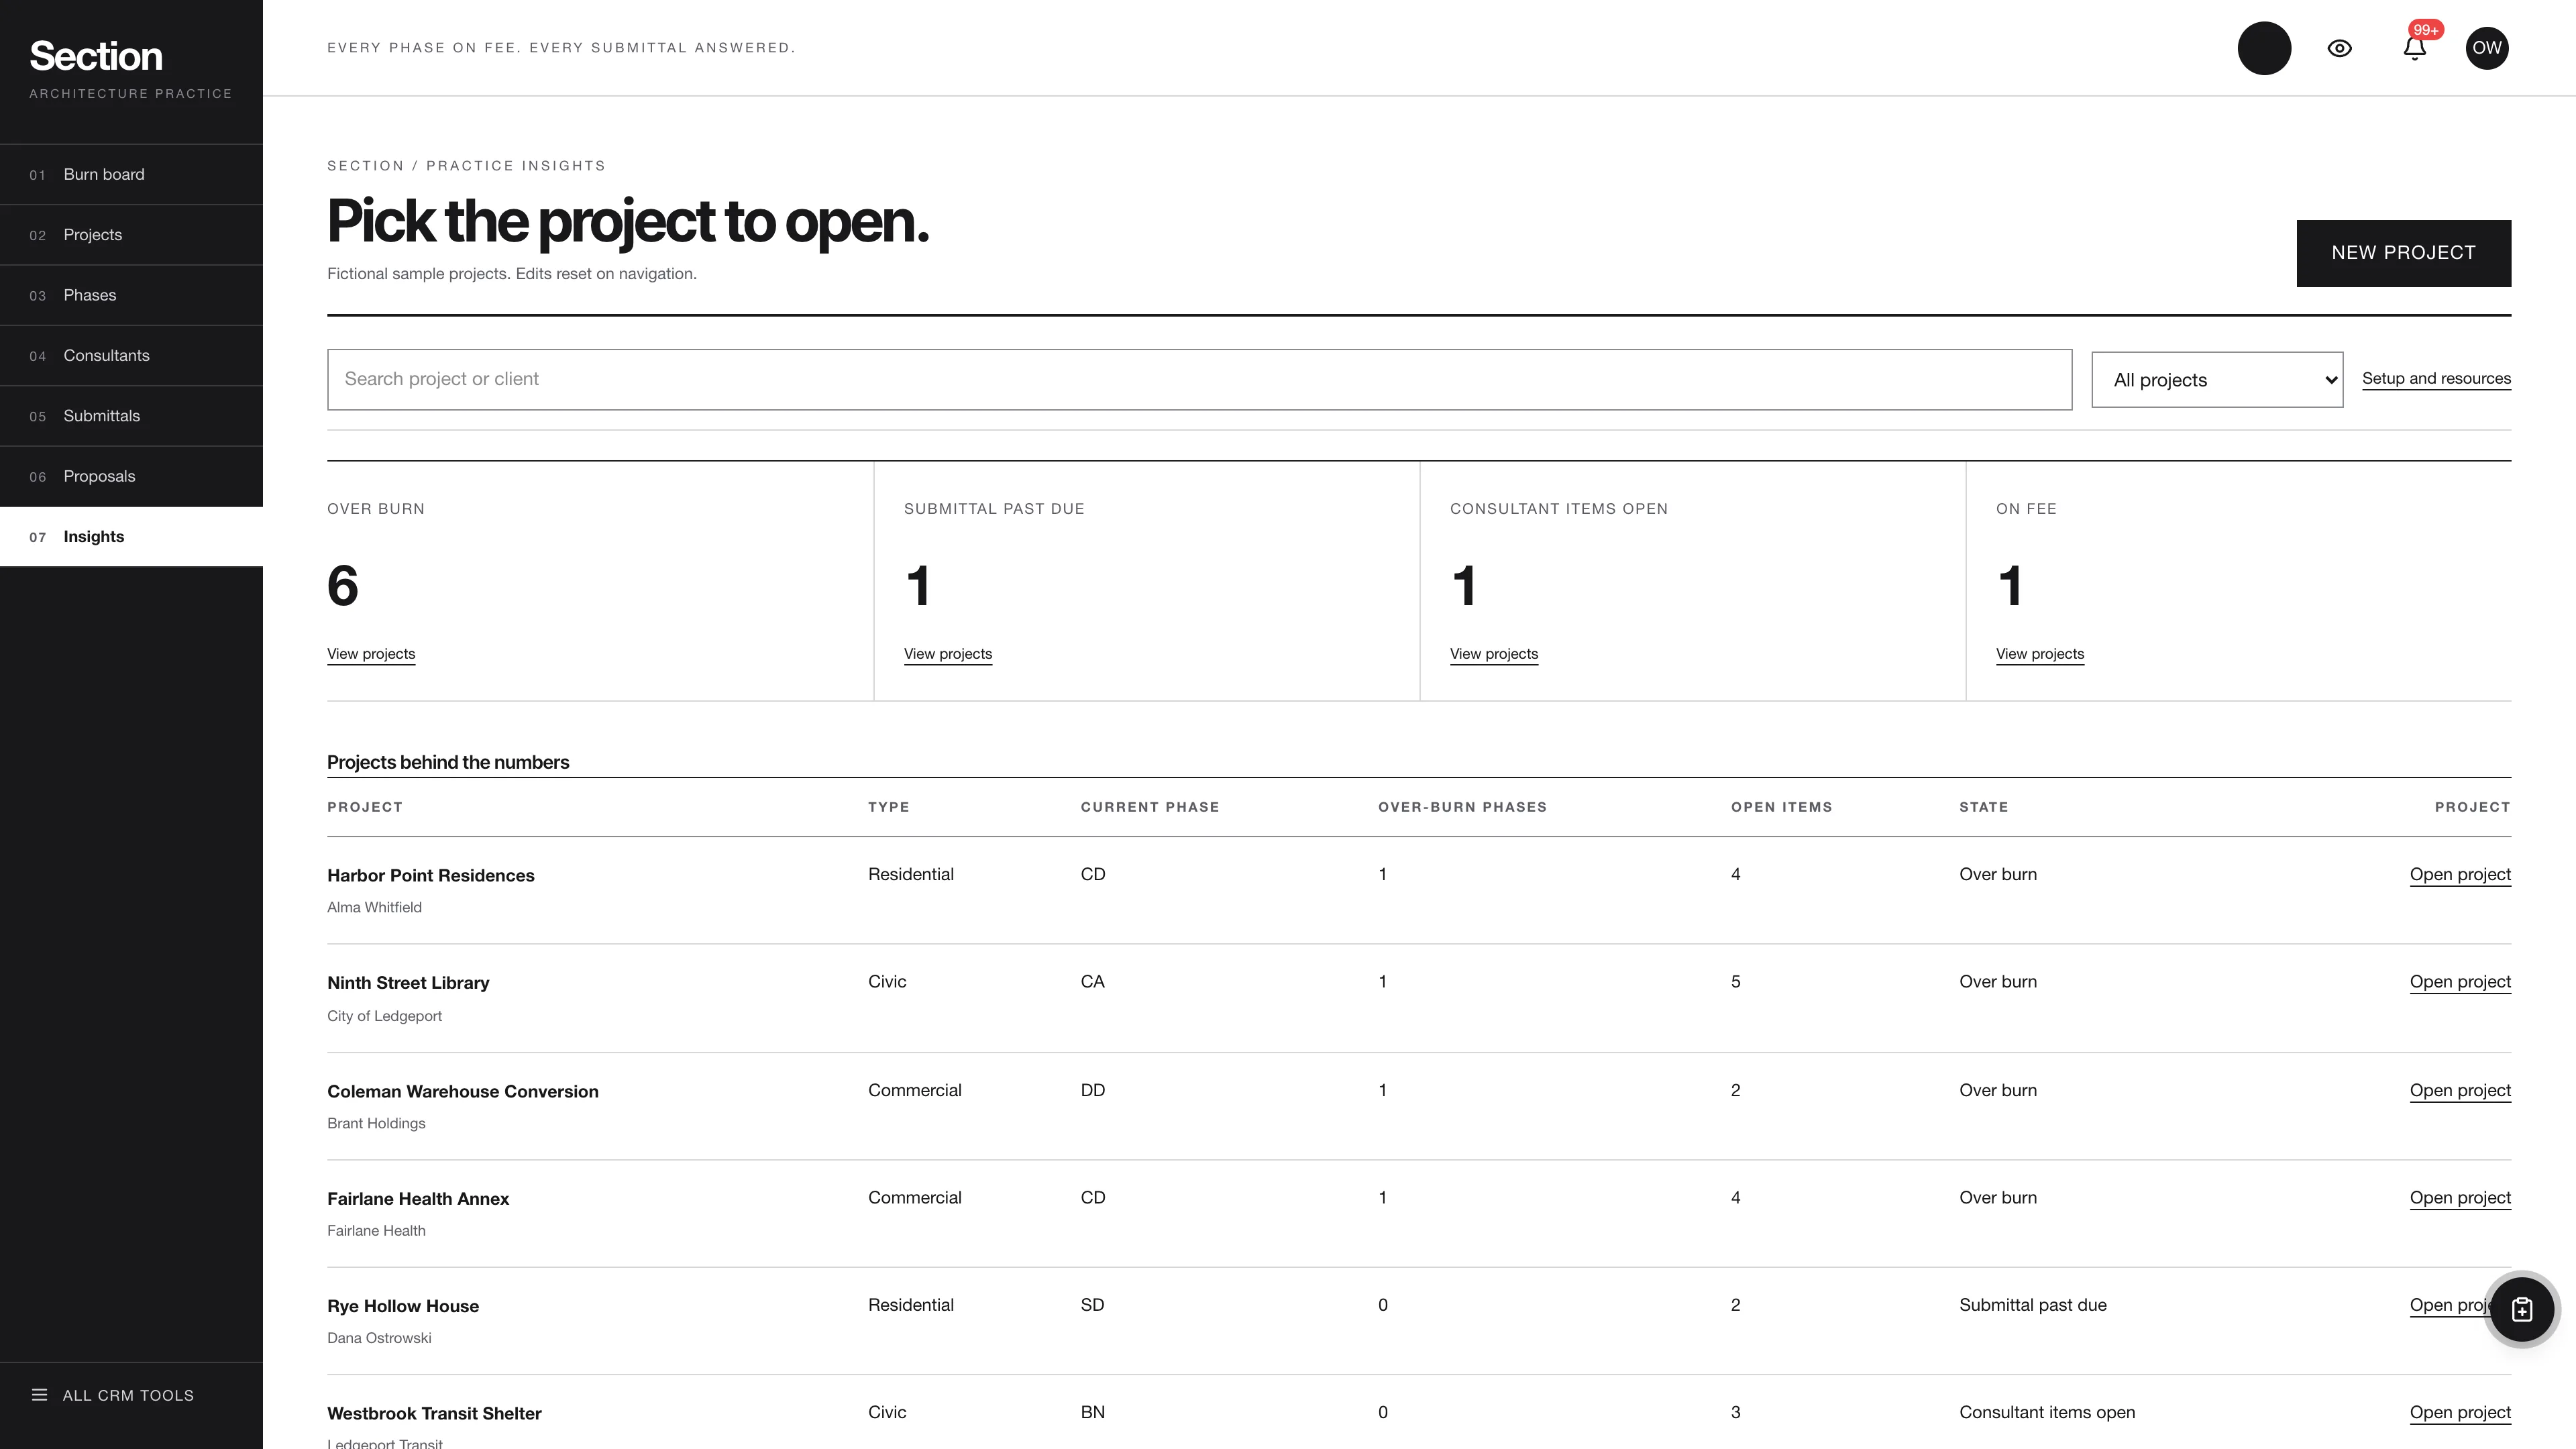Open project for Coleman Warehouse Conversion
The width and height of the screenshot is (2576, 1449).
[x=2460, y=1091]
